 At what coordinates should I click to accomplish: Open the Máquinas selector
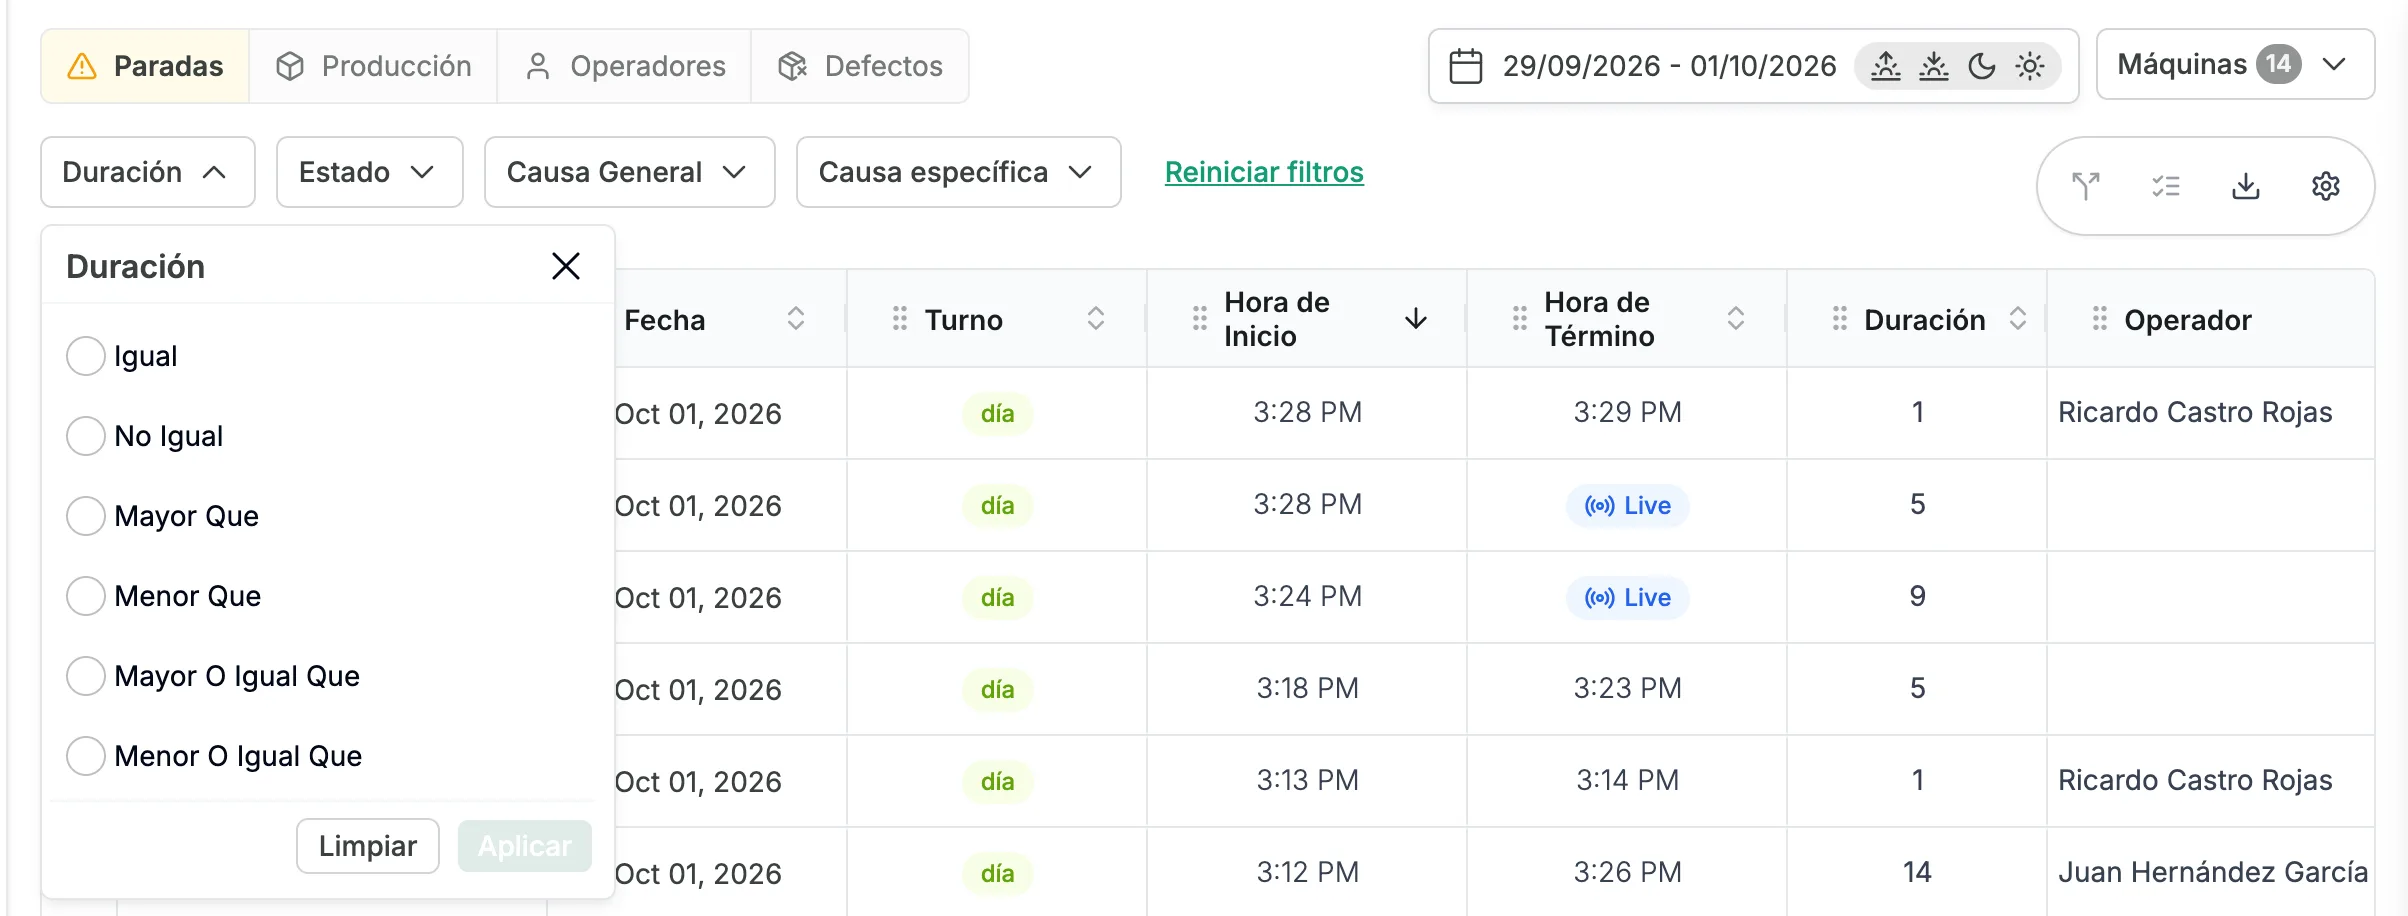coord(2235,65)
